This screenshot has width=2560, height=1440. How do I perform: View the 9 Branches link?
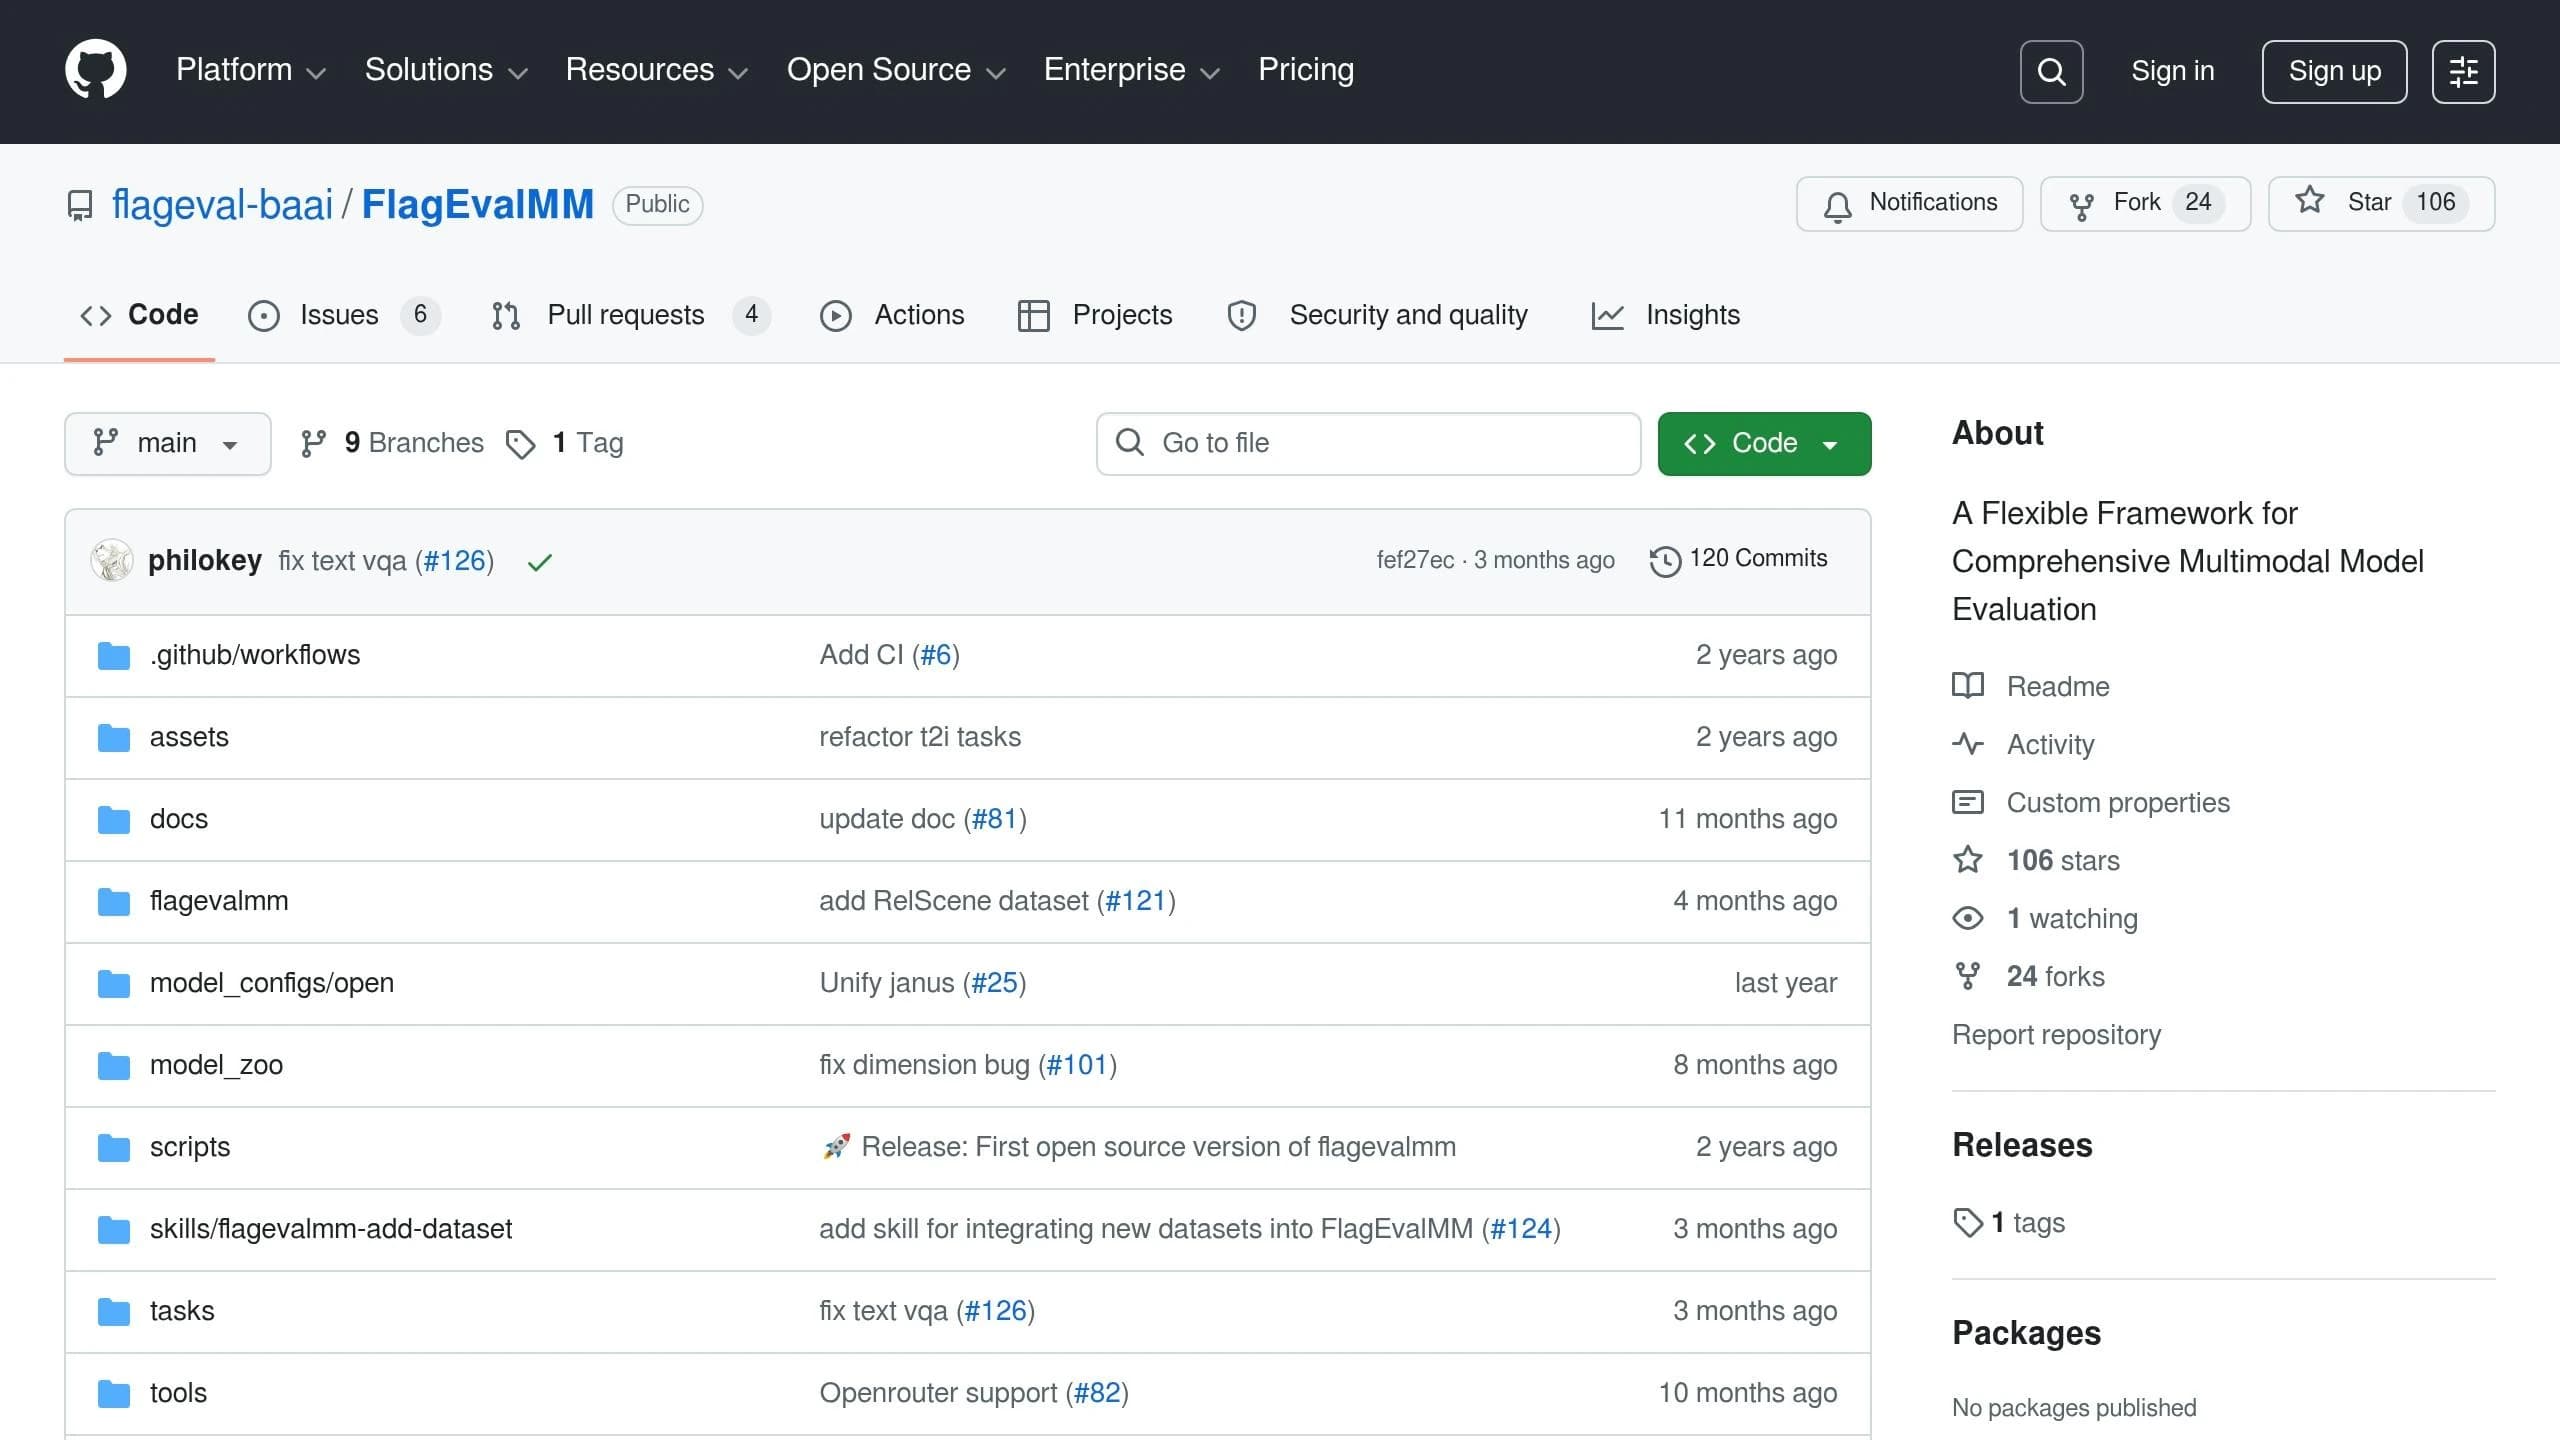pyautogui.click(x=392, y=443)
